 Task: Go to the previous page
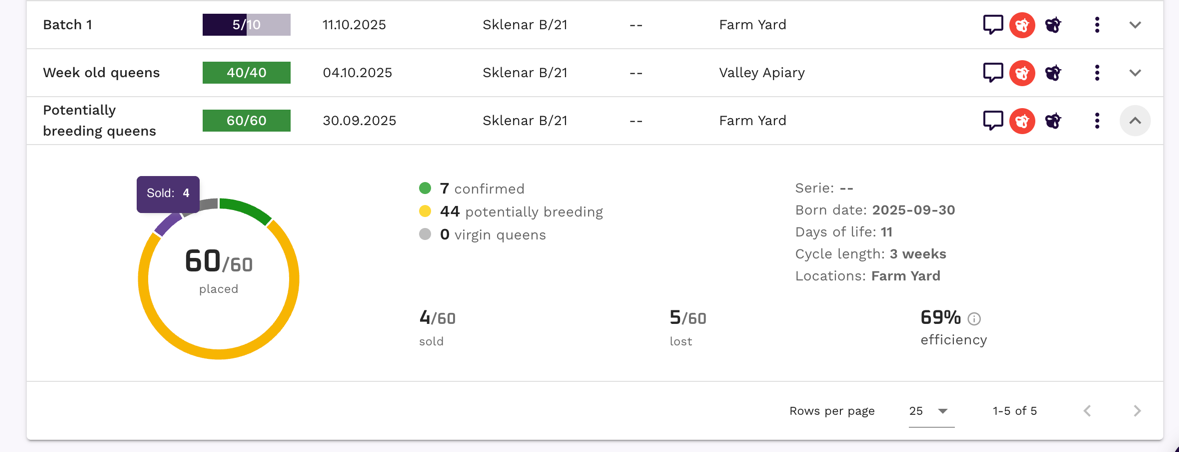(x=1087, y=411)
